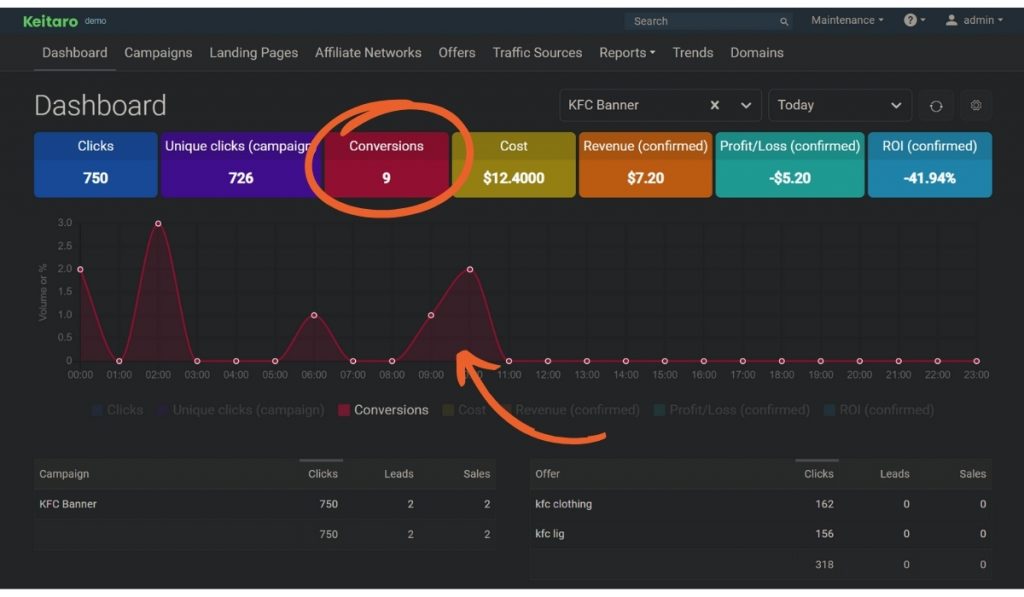The height and width of the screenshot is (597, 1024).
Task: Toggle the Clicks series in chart legend
Action: (x=117, y=410)
